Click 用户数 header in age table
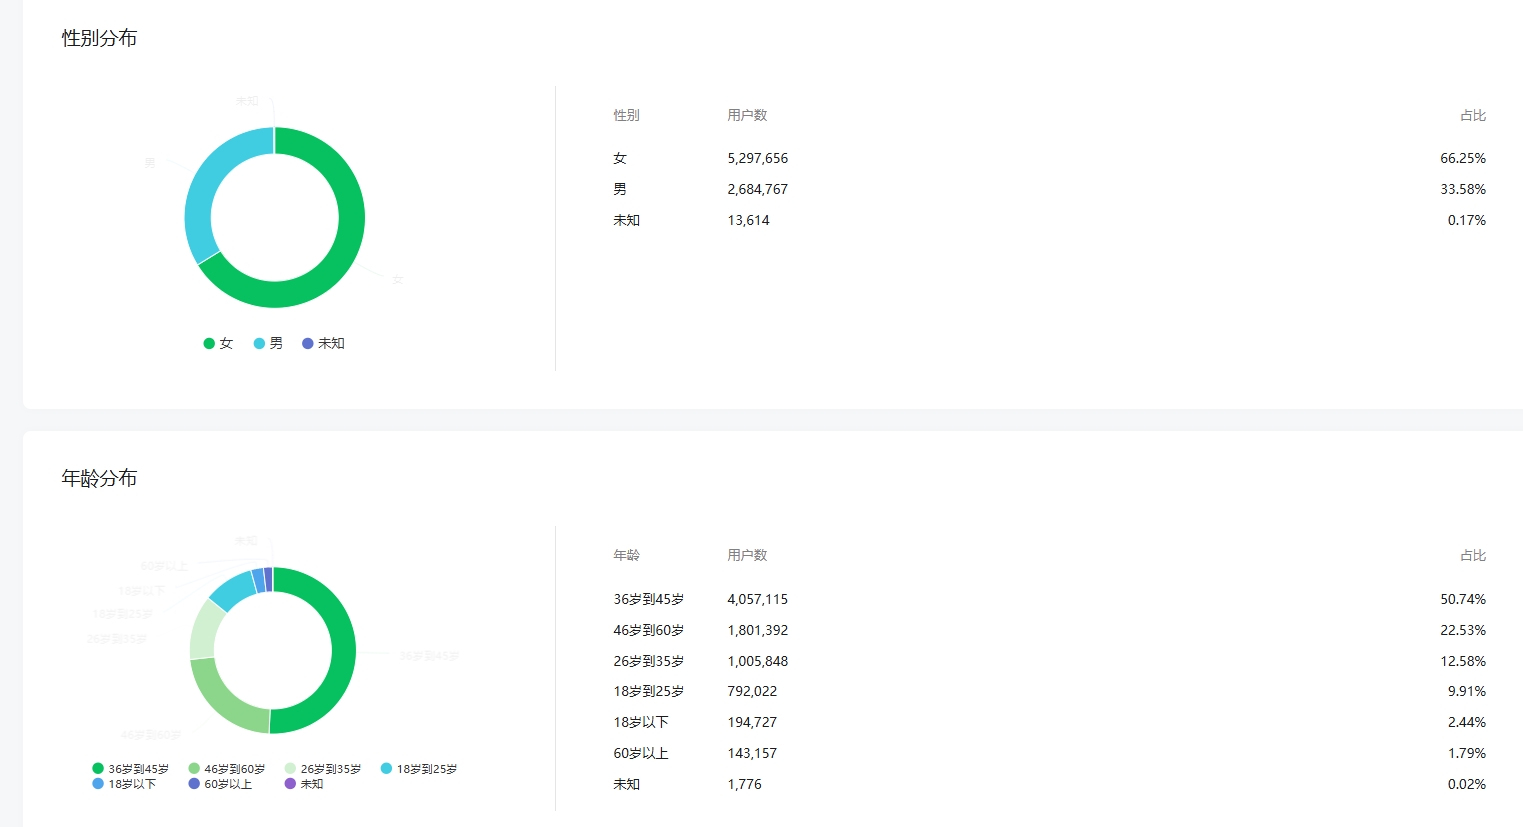Screen dimensions: 1523x827 [747, 555]
